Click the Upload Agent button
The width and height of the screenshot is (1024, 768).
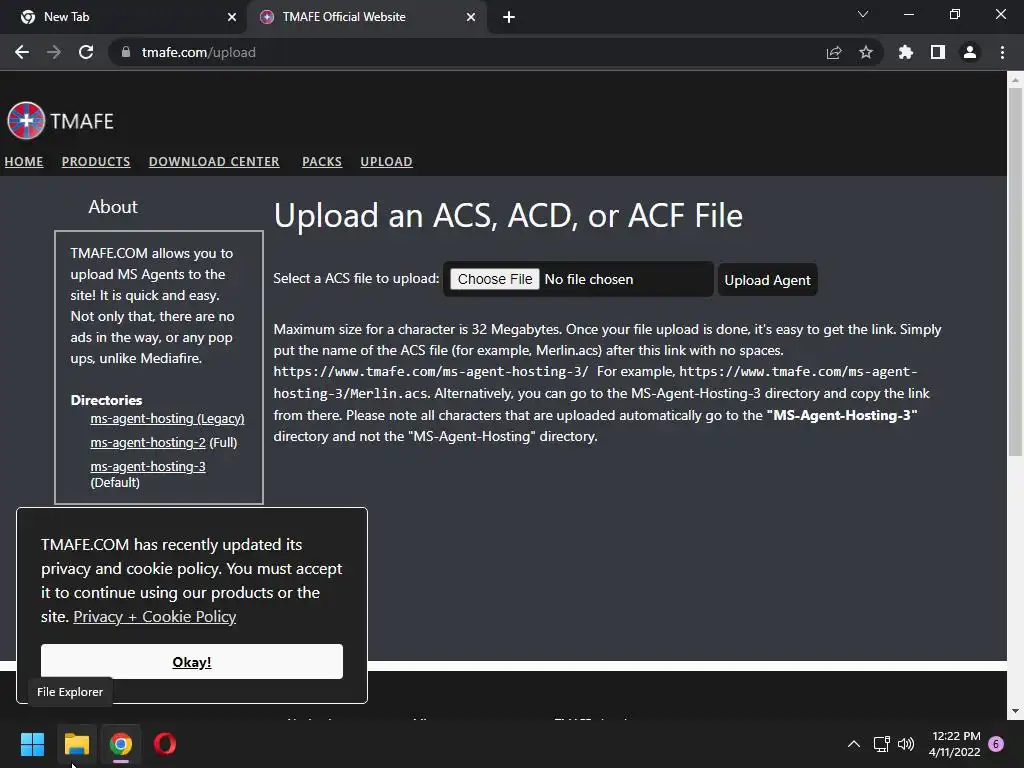tap(767, 280)
